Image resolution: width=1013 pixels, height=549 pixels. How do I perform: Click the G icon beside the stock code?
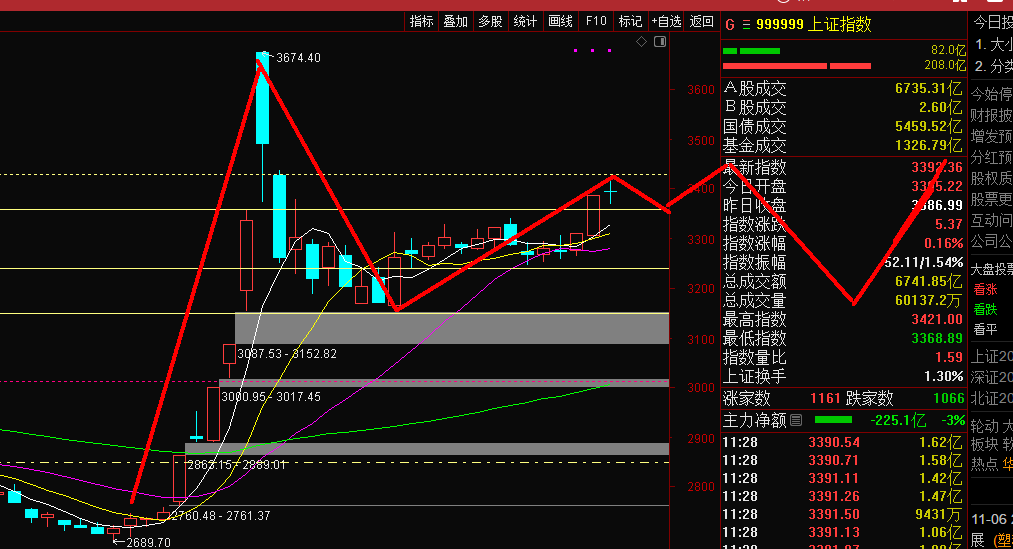click(x=729, y=25)
